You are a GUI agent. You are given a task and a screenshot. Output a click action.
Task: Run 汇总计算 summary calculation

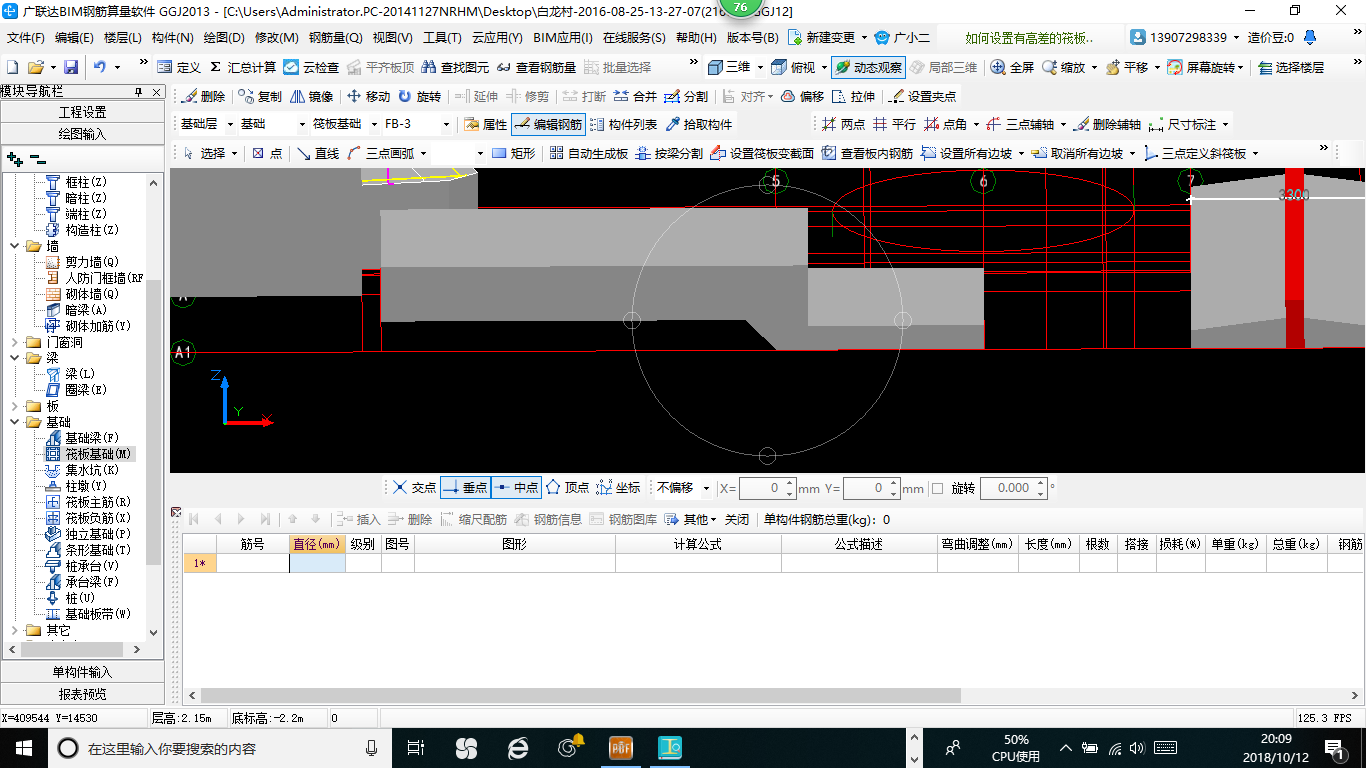[243, 67]
